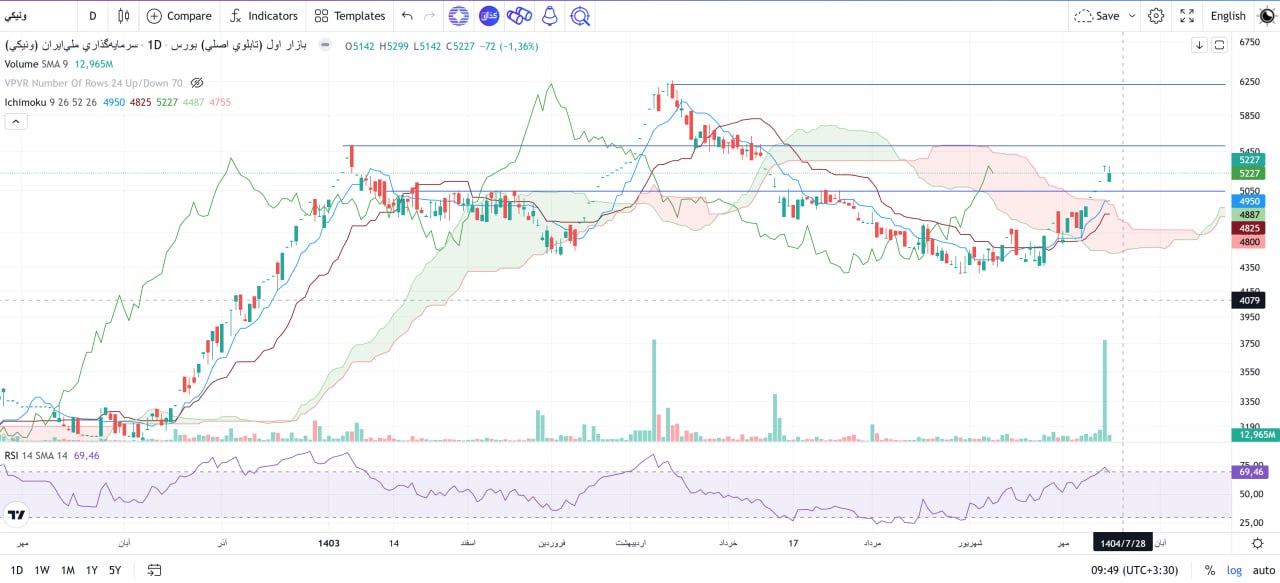Image resolution: width=1280 pixels, height=583 pixels.
Task: Select the 5Y time range
Action: 115,570
